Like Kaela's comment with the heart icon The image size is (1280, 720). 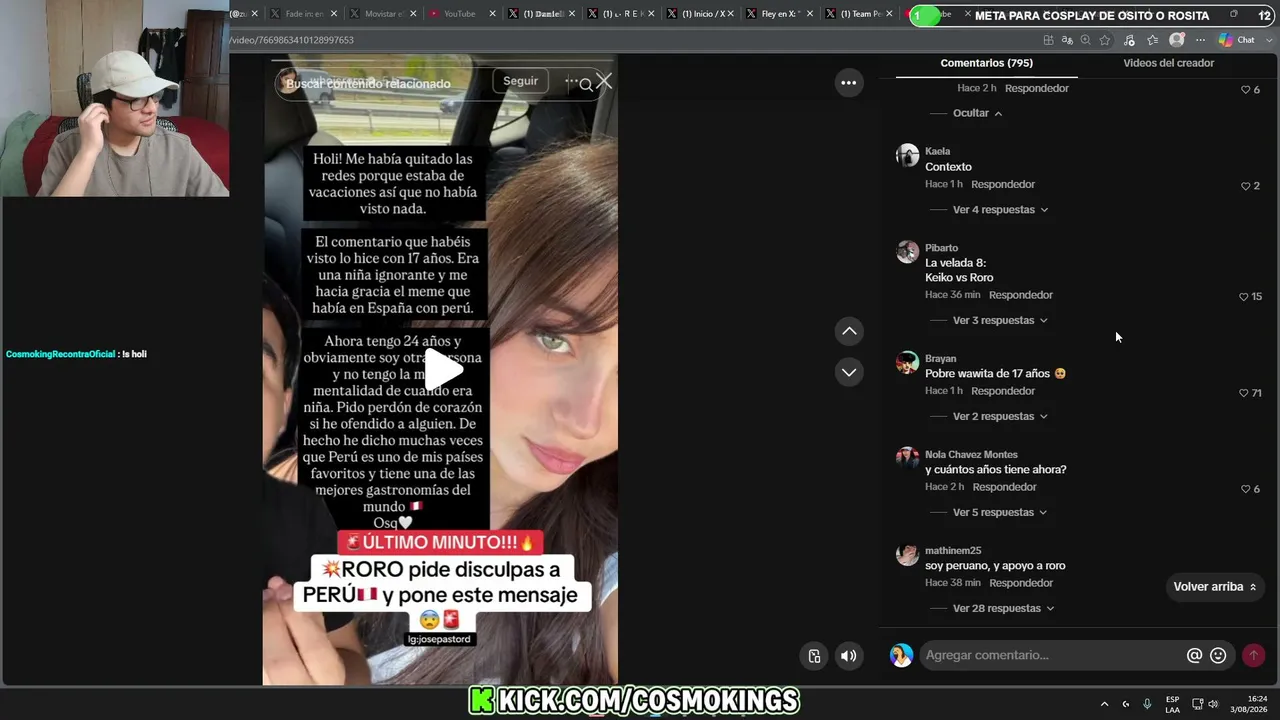1246,186
